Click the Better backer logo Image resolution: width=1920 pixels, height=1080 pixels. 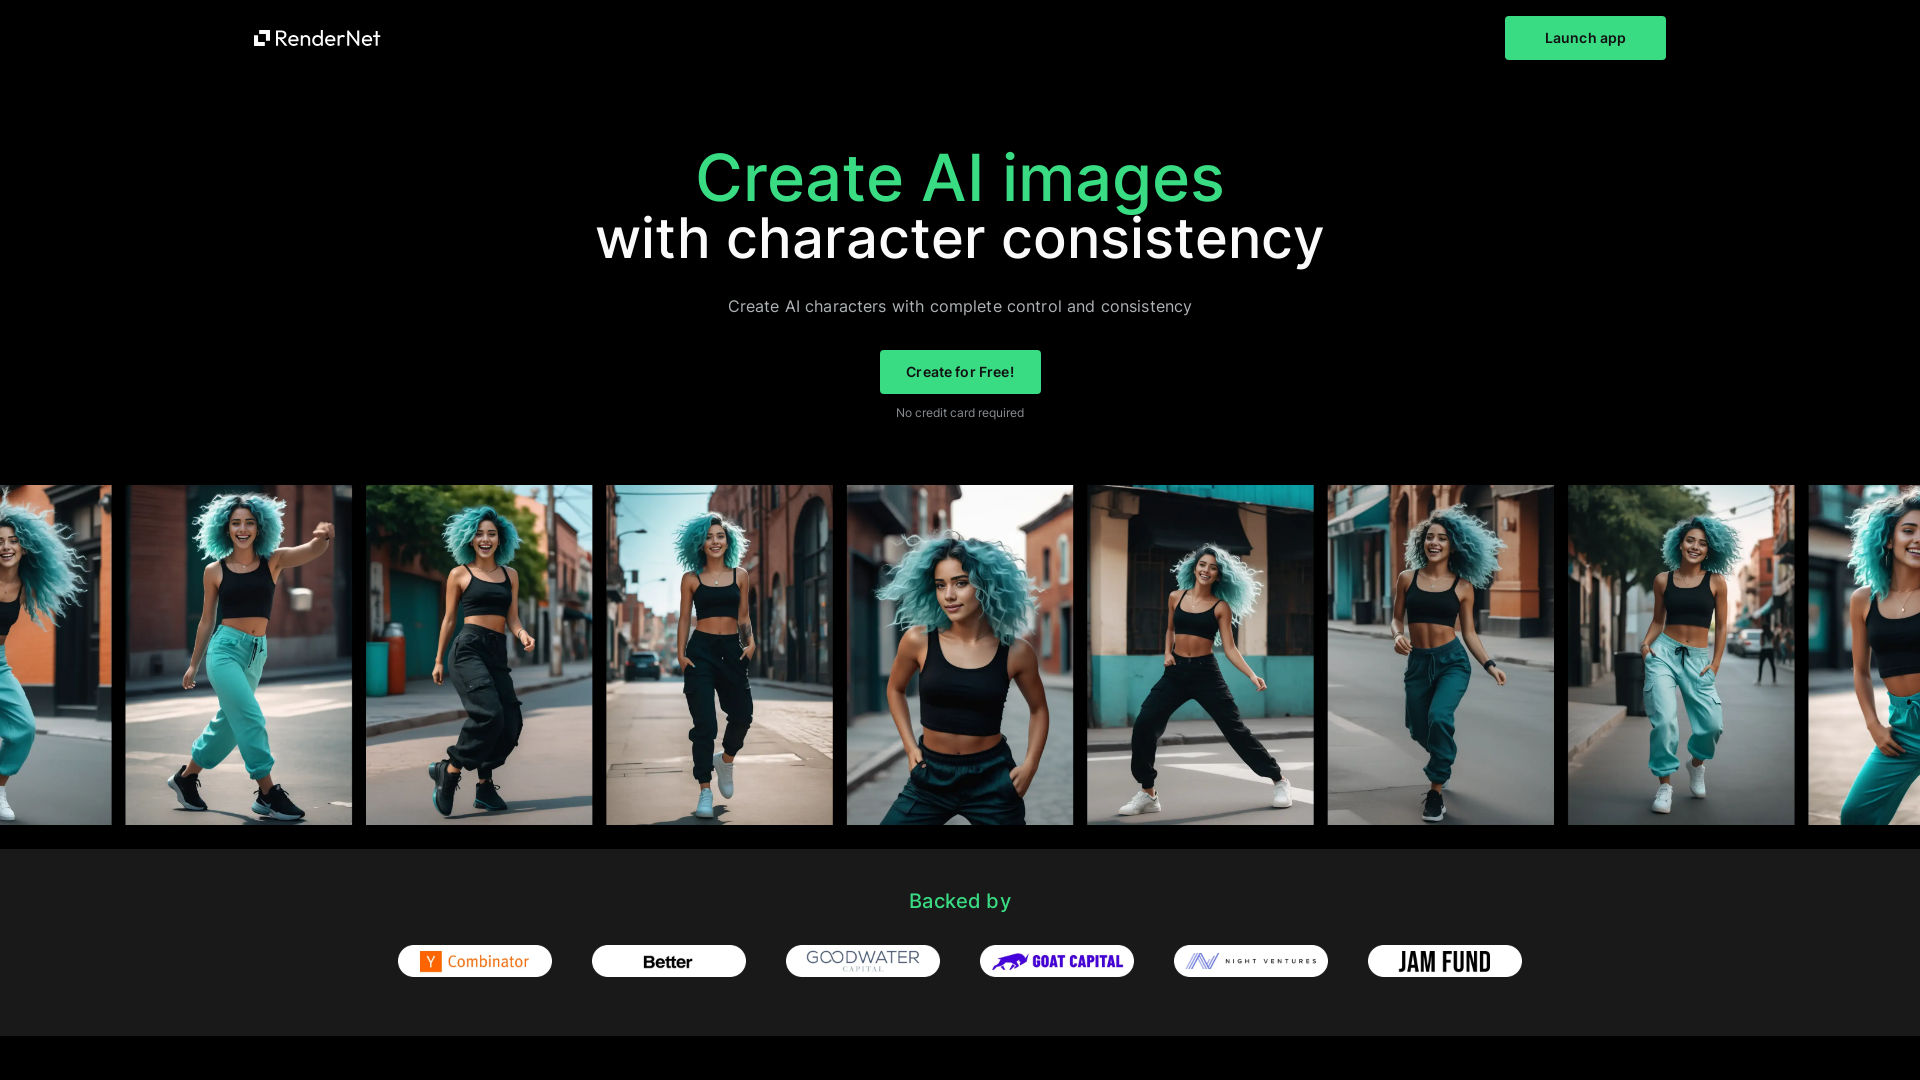(x=669, y=960)
